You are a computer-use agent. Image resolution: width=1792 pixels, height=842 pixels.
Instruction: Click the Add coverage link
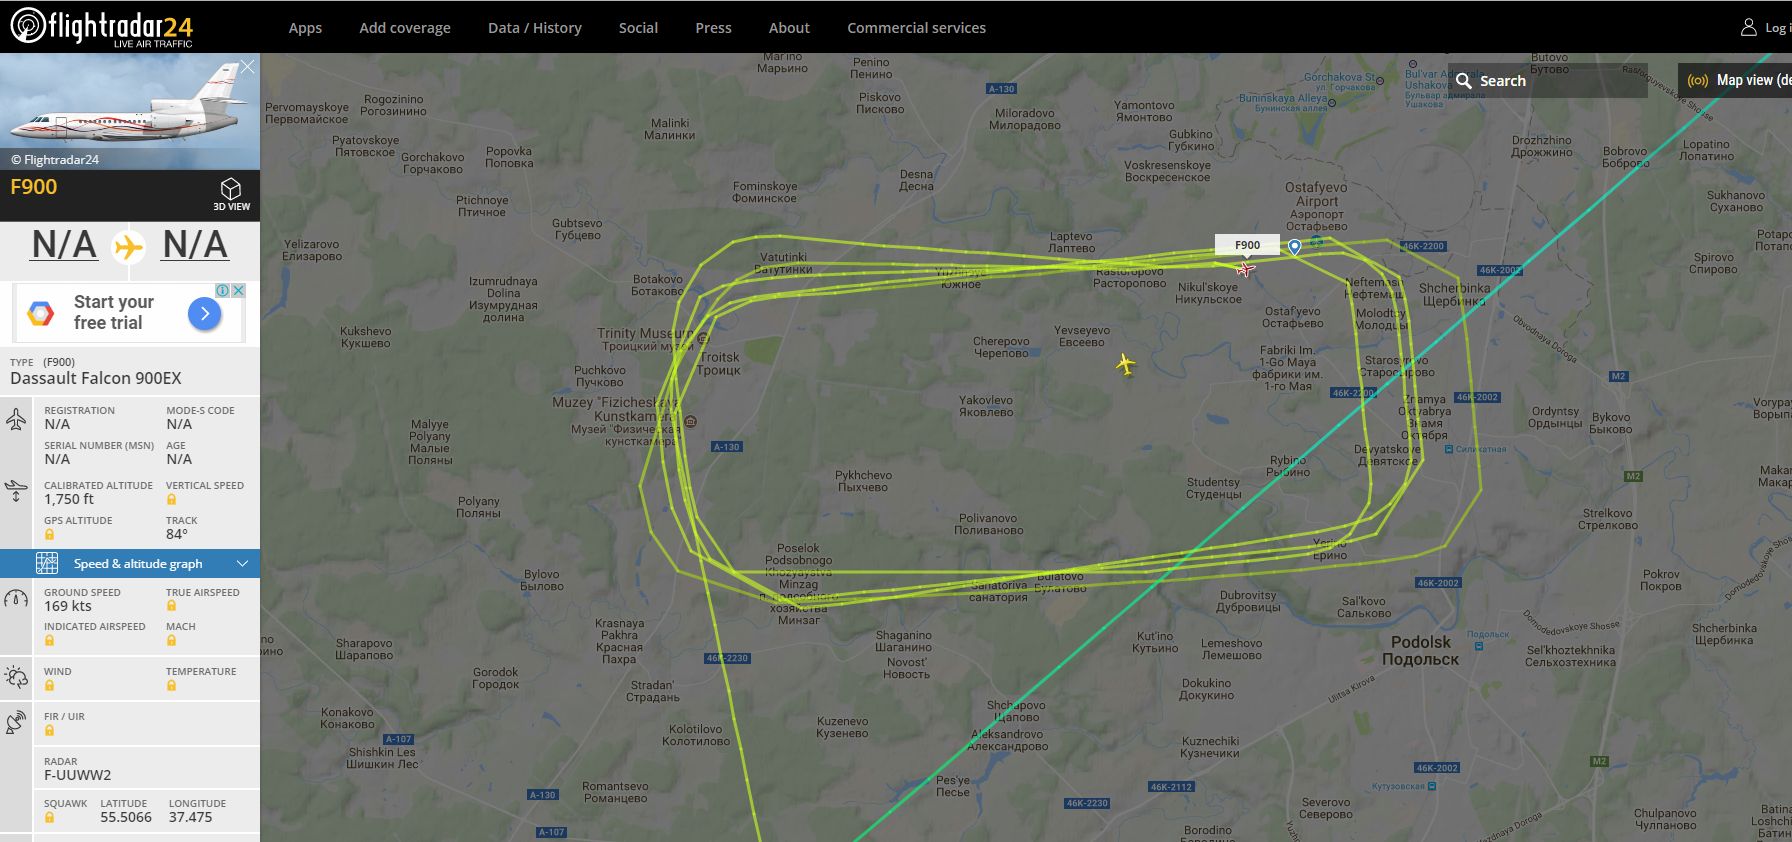click(x=405, y=28)
